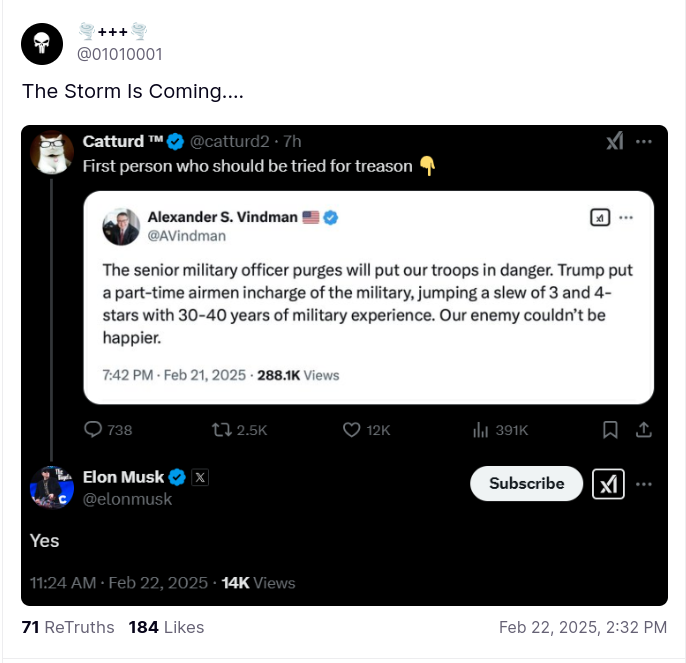Click the @elonmusk handle
Image resolution: width=686 pixels, height=663 pixels.
pos(127,499)
